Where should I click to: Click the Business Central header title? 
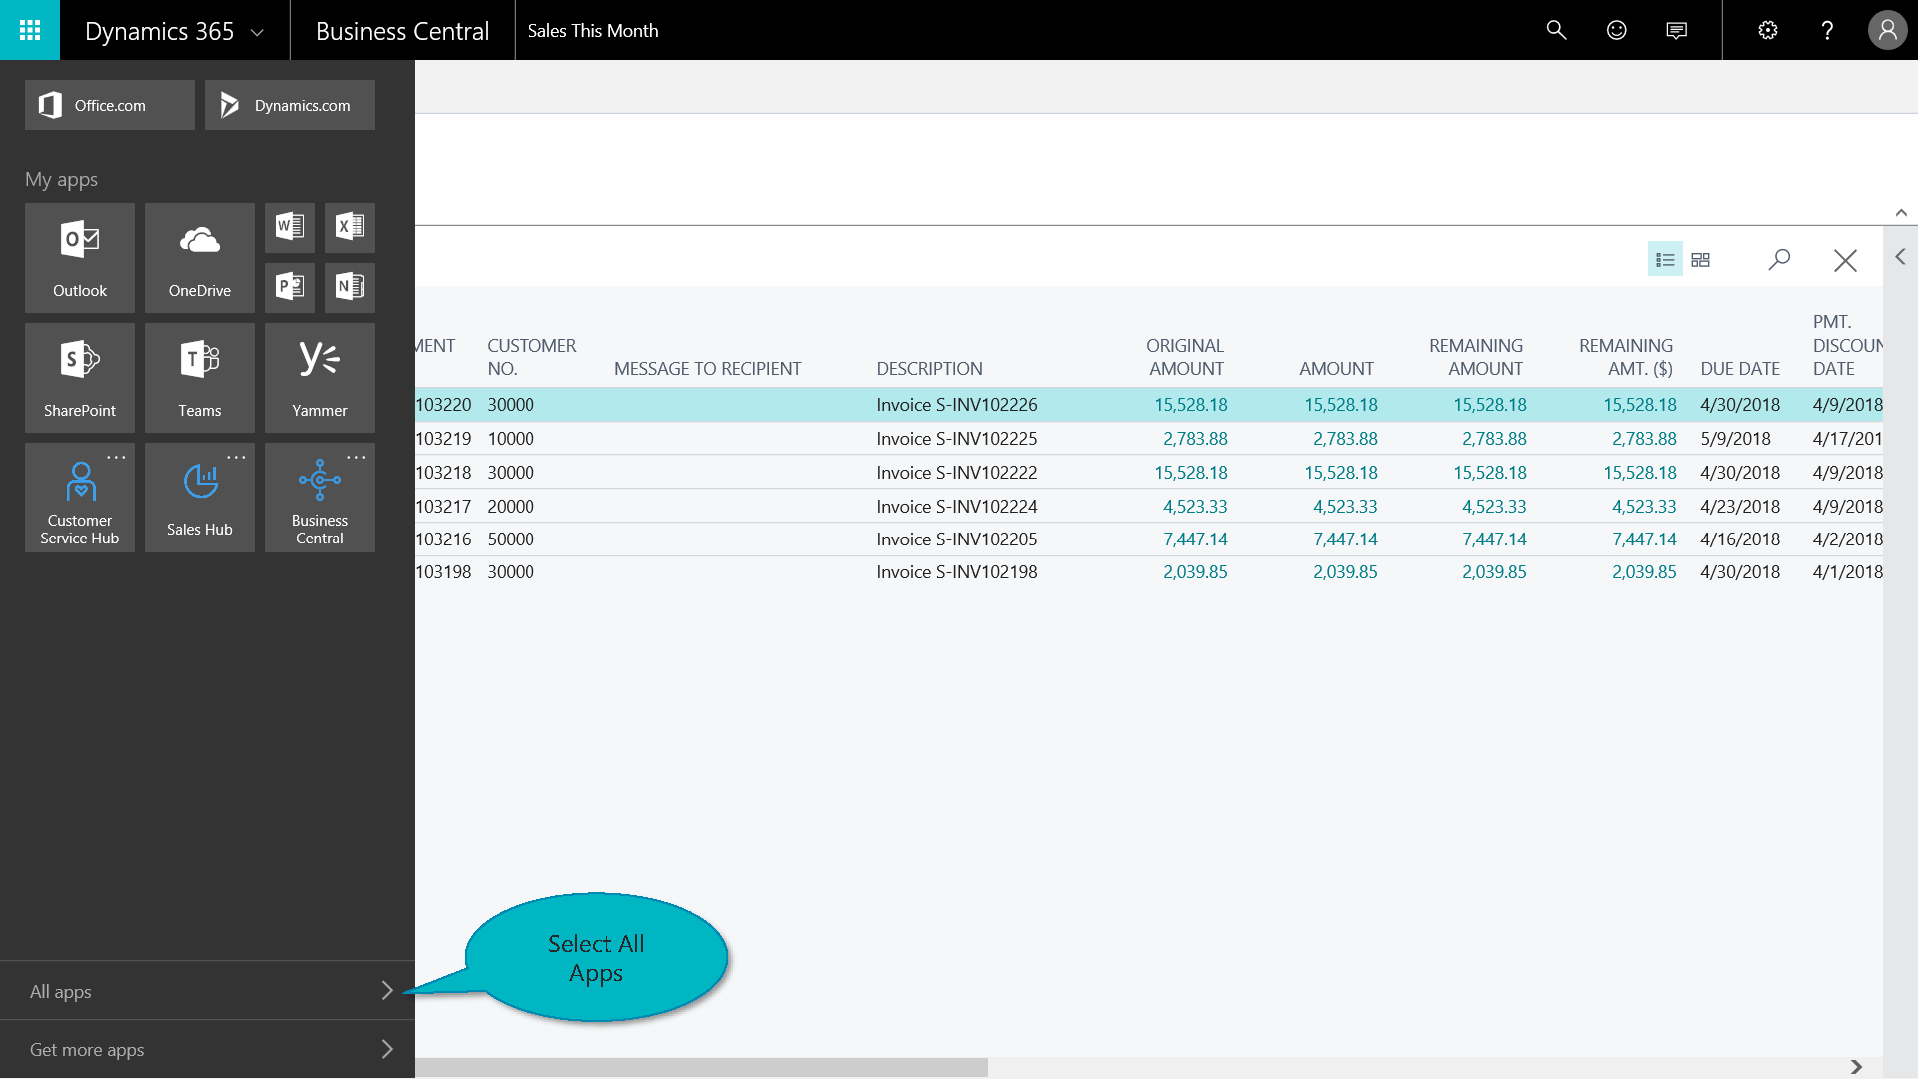point(402,31)
